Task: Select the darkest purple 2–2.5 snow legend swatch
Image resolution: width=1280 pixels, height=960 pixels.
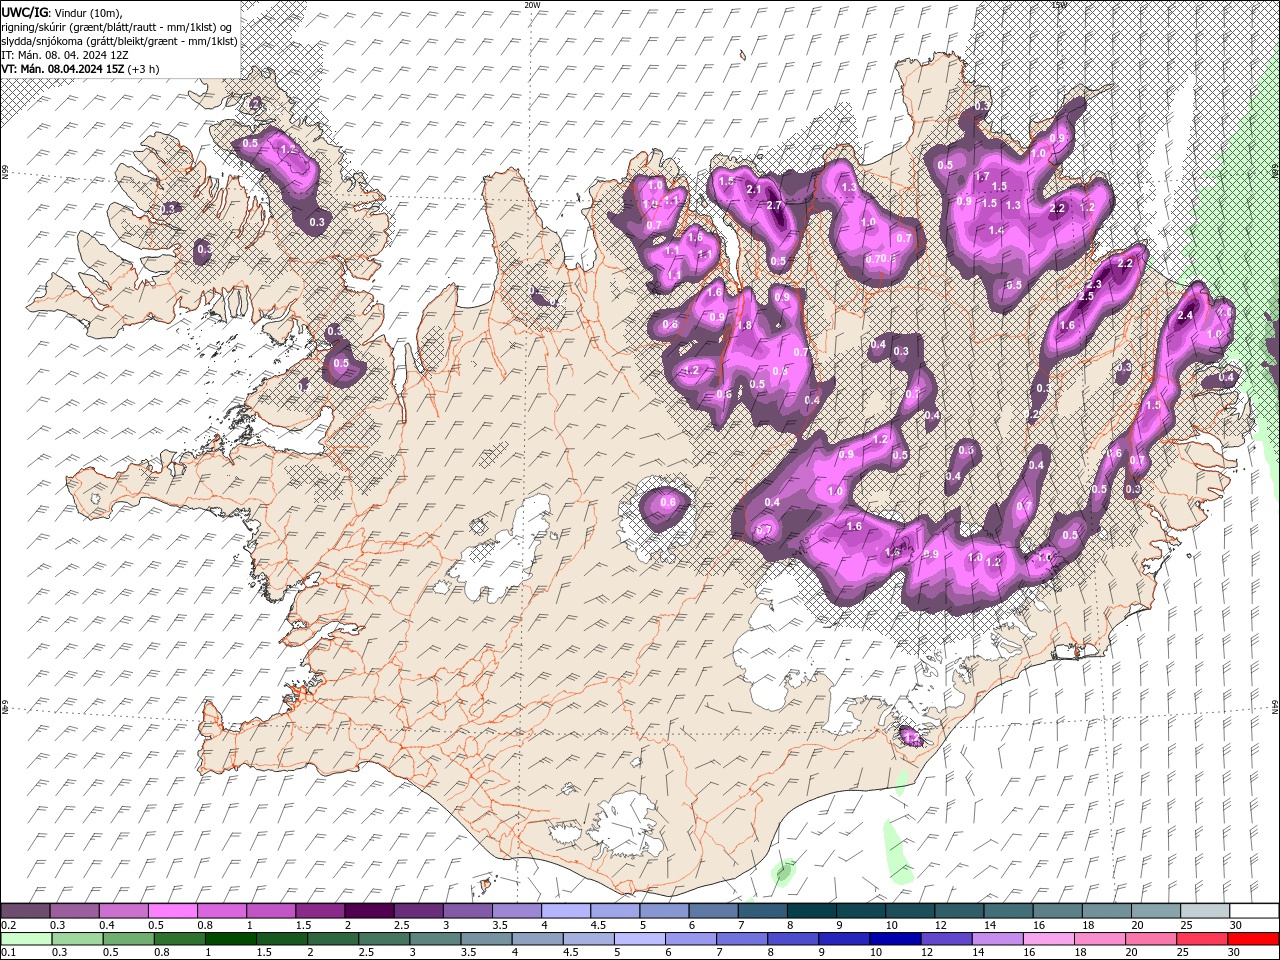Action: (370, 911)
